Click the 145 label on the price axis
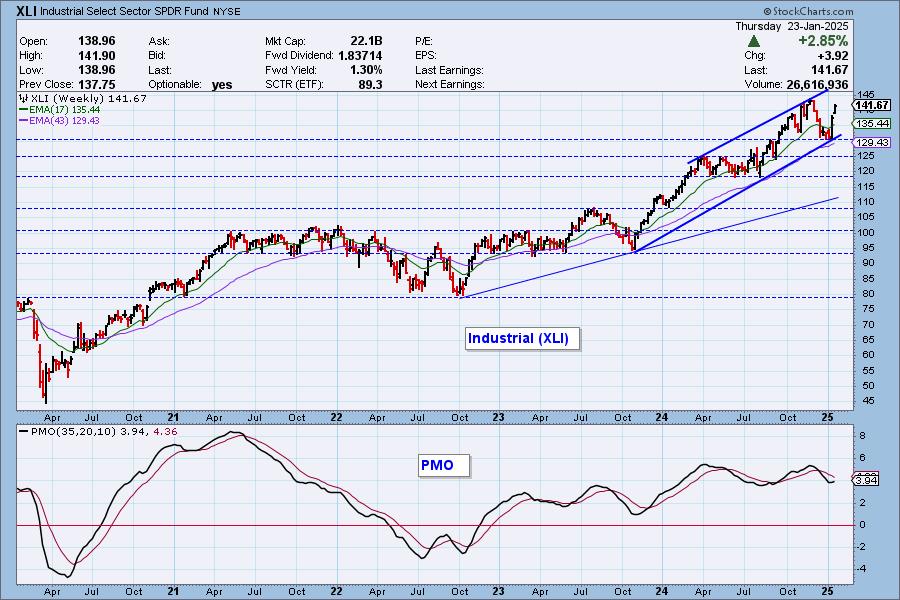The width and height of the screenshot is (900, 600). click(x=865, y=94)
